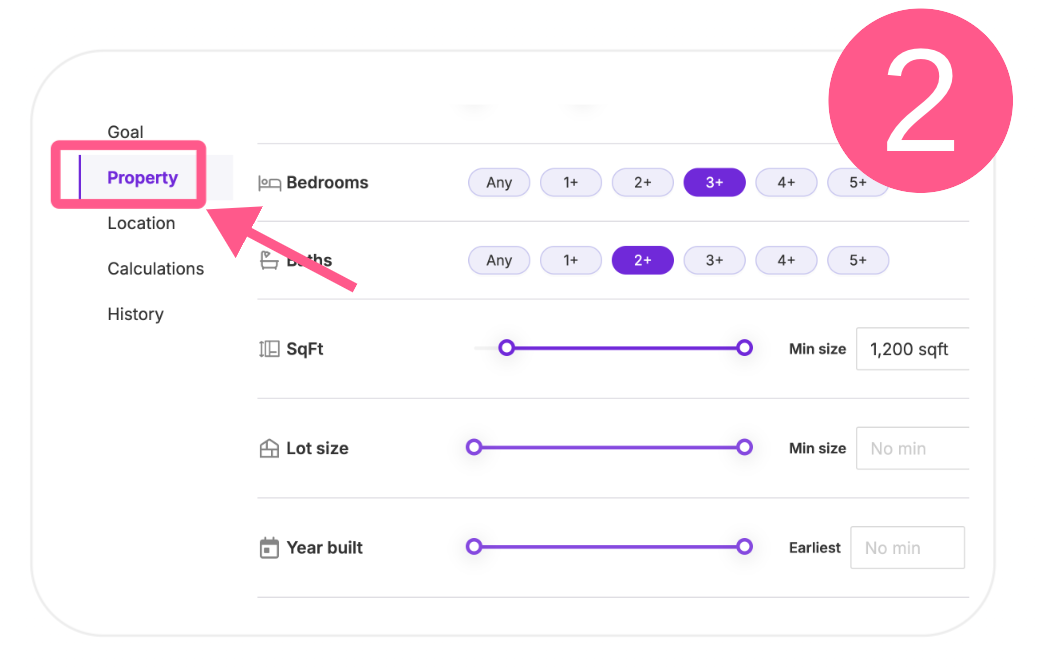This screenshot has width=1042, height=670.
Task: Open the Location section
Action: [142, 223]
